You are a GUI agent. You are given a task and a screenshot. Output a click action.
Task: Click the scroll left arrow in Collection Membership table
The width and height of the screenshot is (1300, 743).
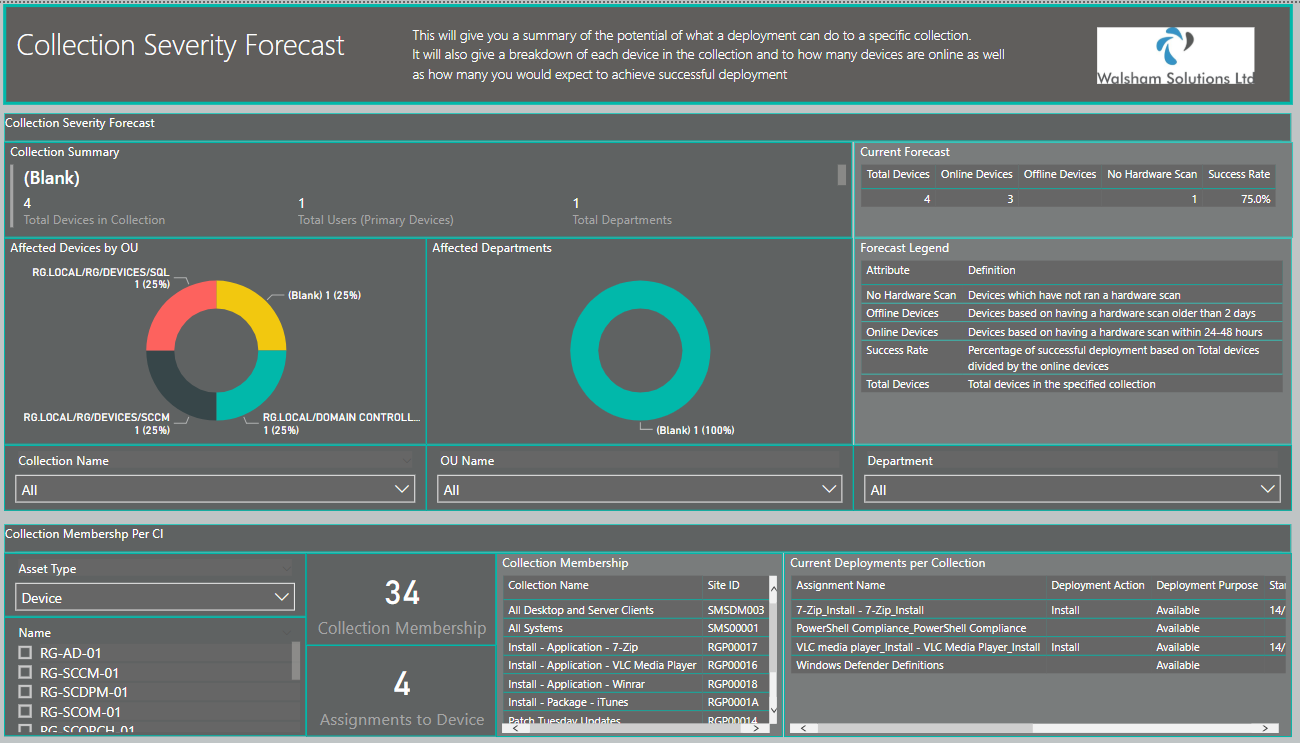[x=515, y=728]
